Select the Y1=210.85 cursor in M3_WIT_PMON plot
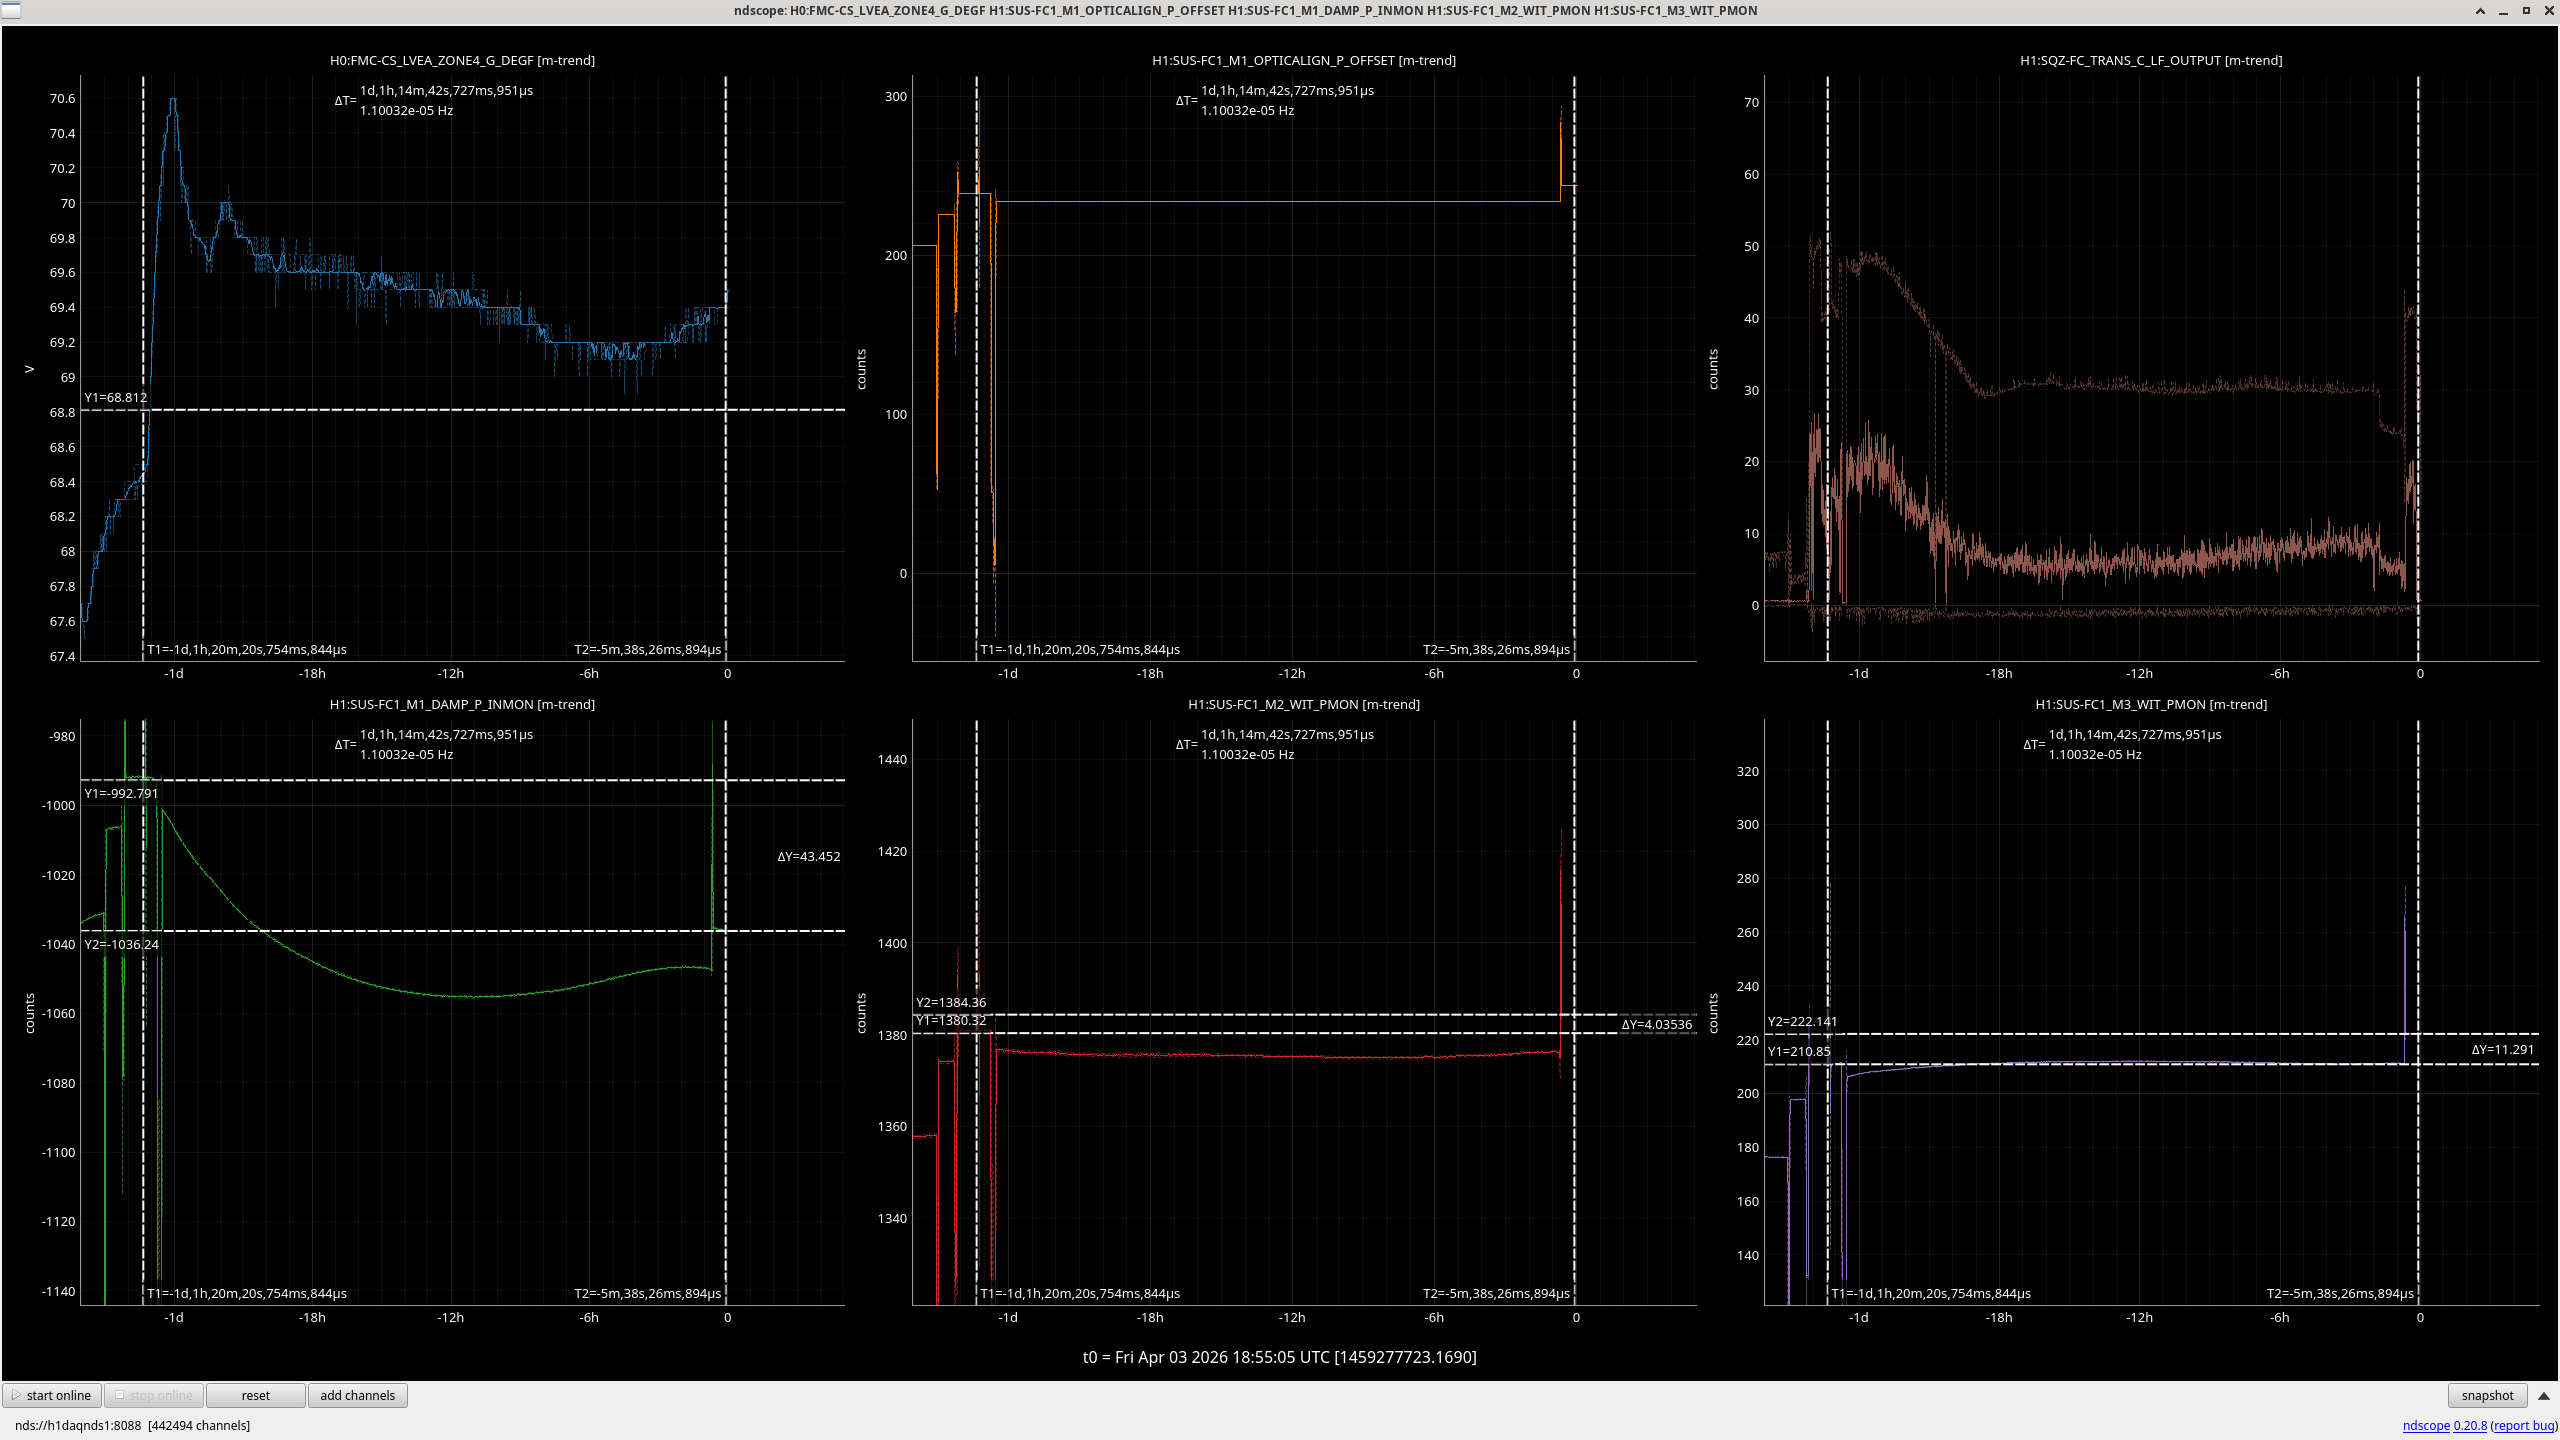 point(1799,1051)
